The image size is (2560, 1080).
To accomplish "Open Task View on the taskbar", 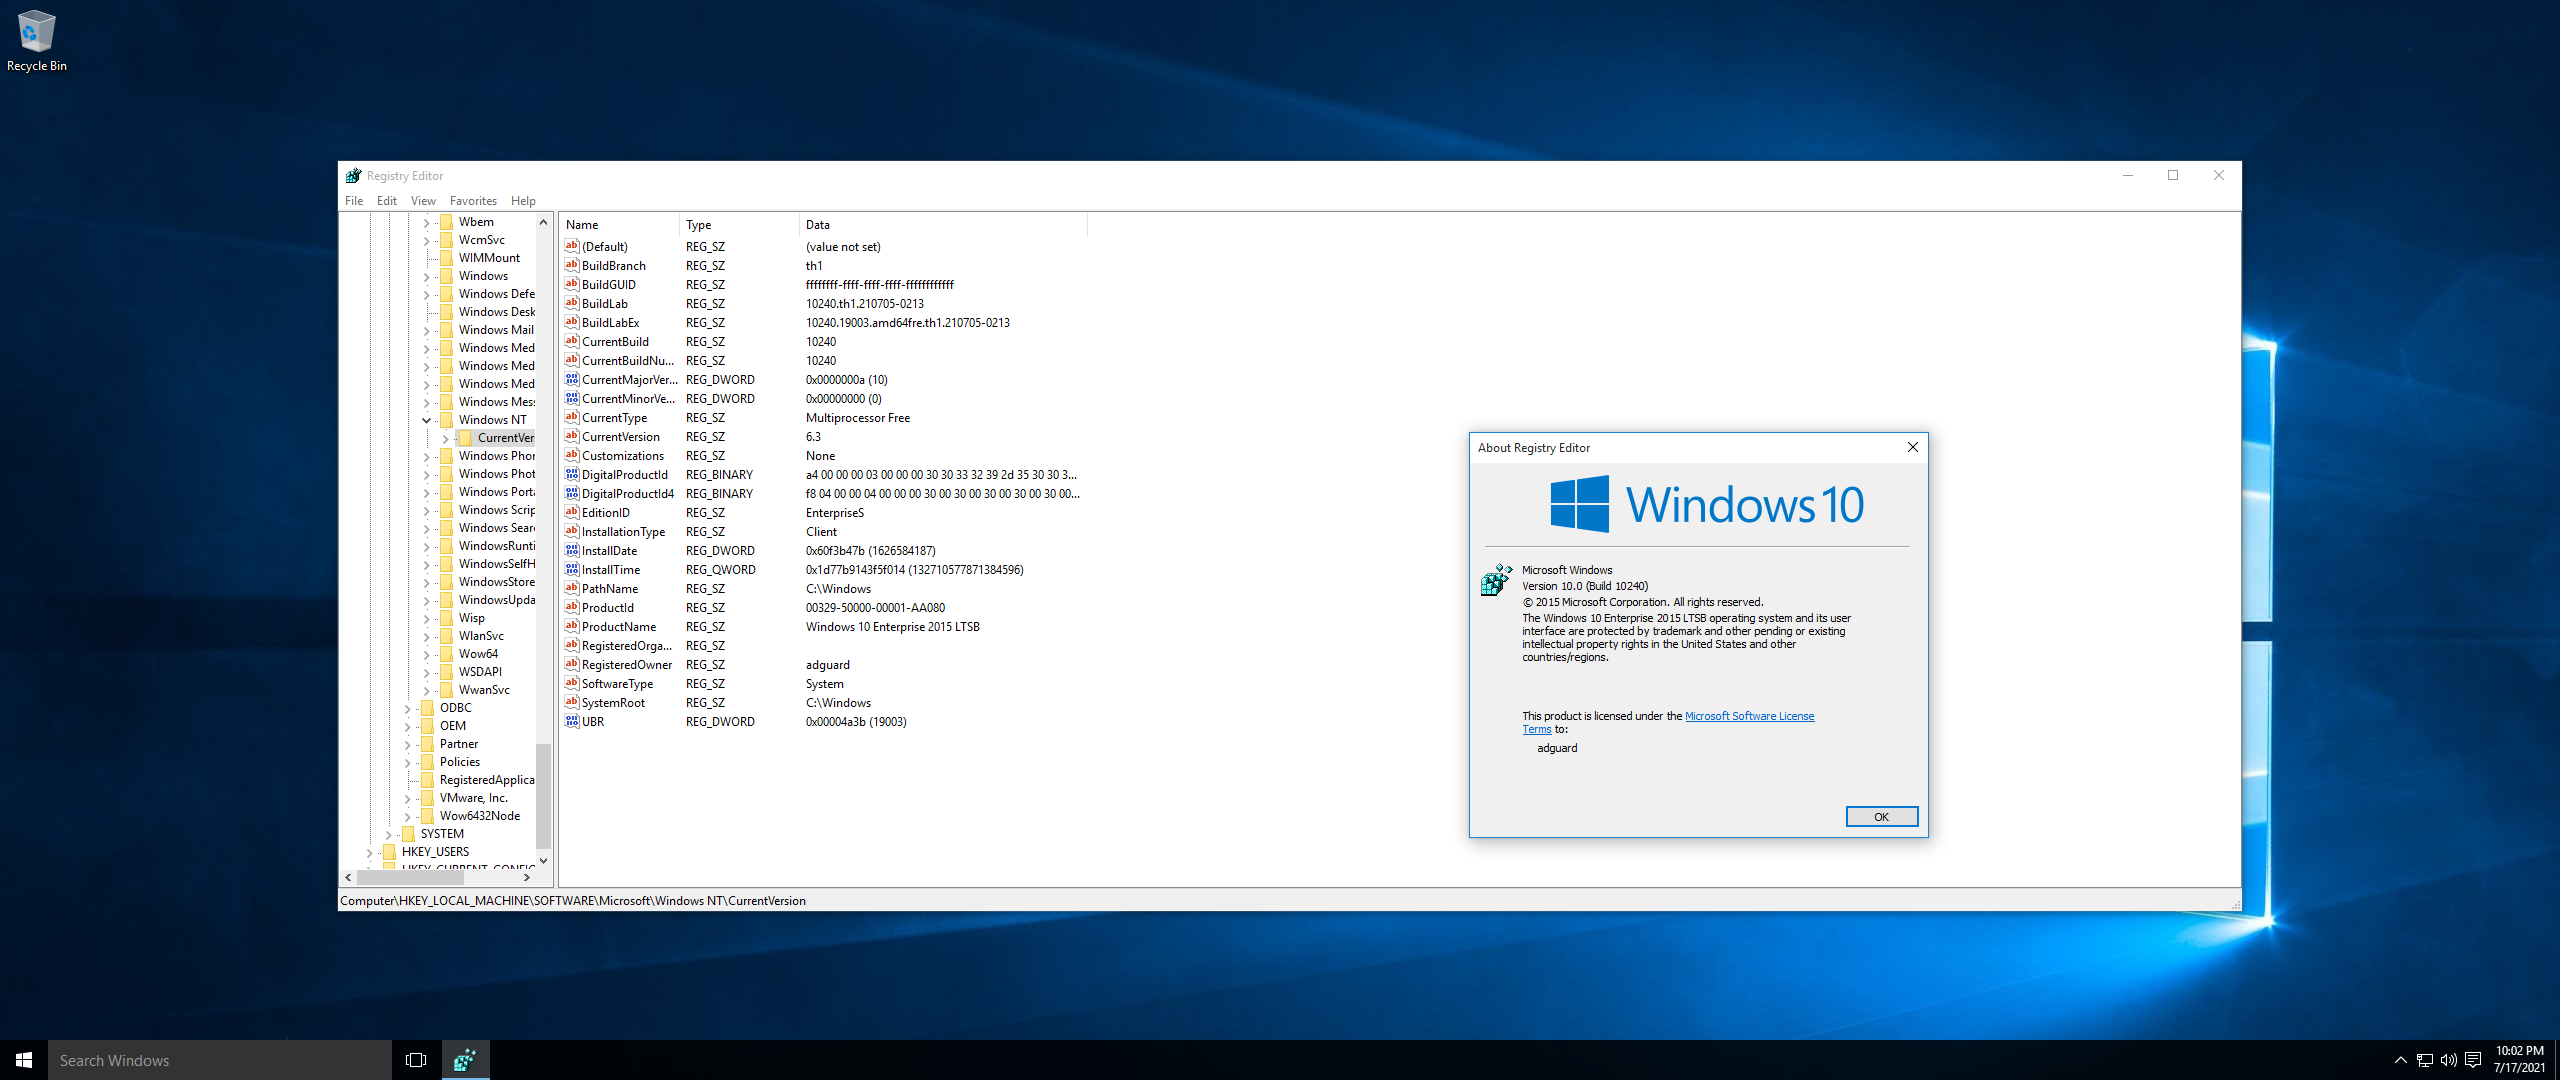I will click(x=416, y=1060).
